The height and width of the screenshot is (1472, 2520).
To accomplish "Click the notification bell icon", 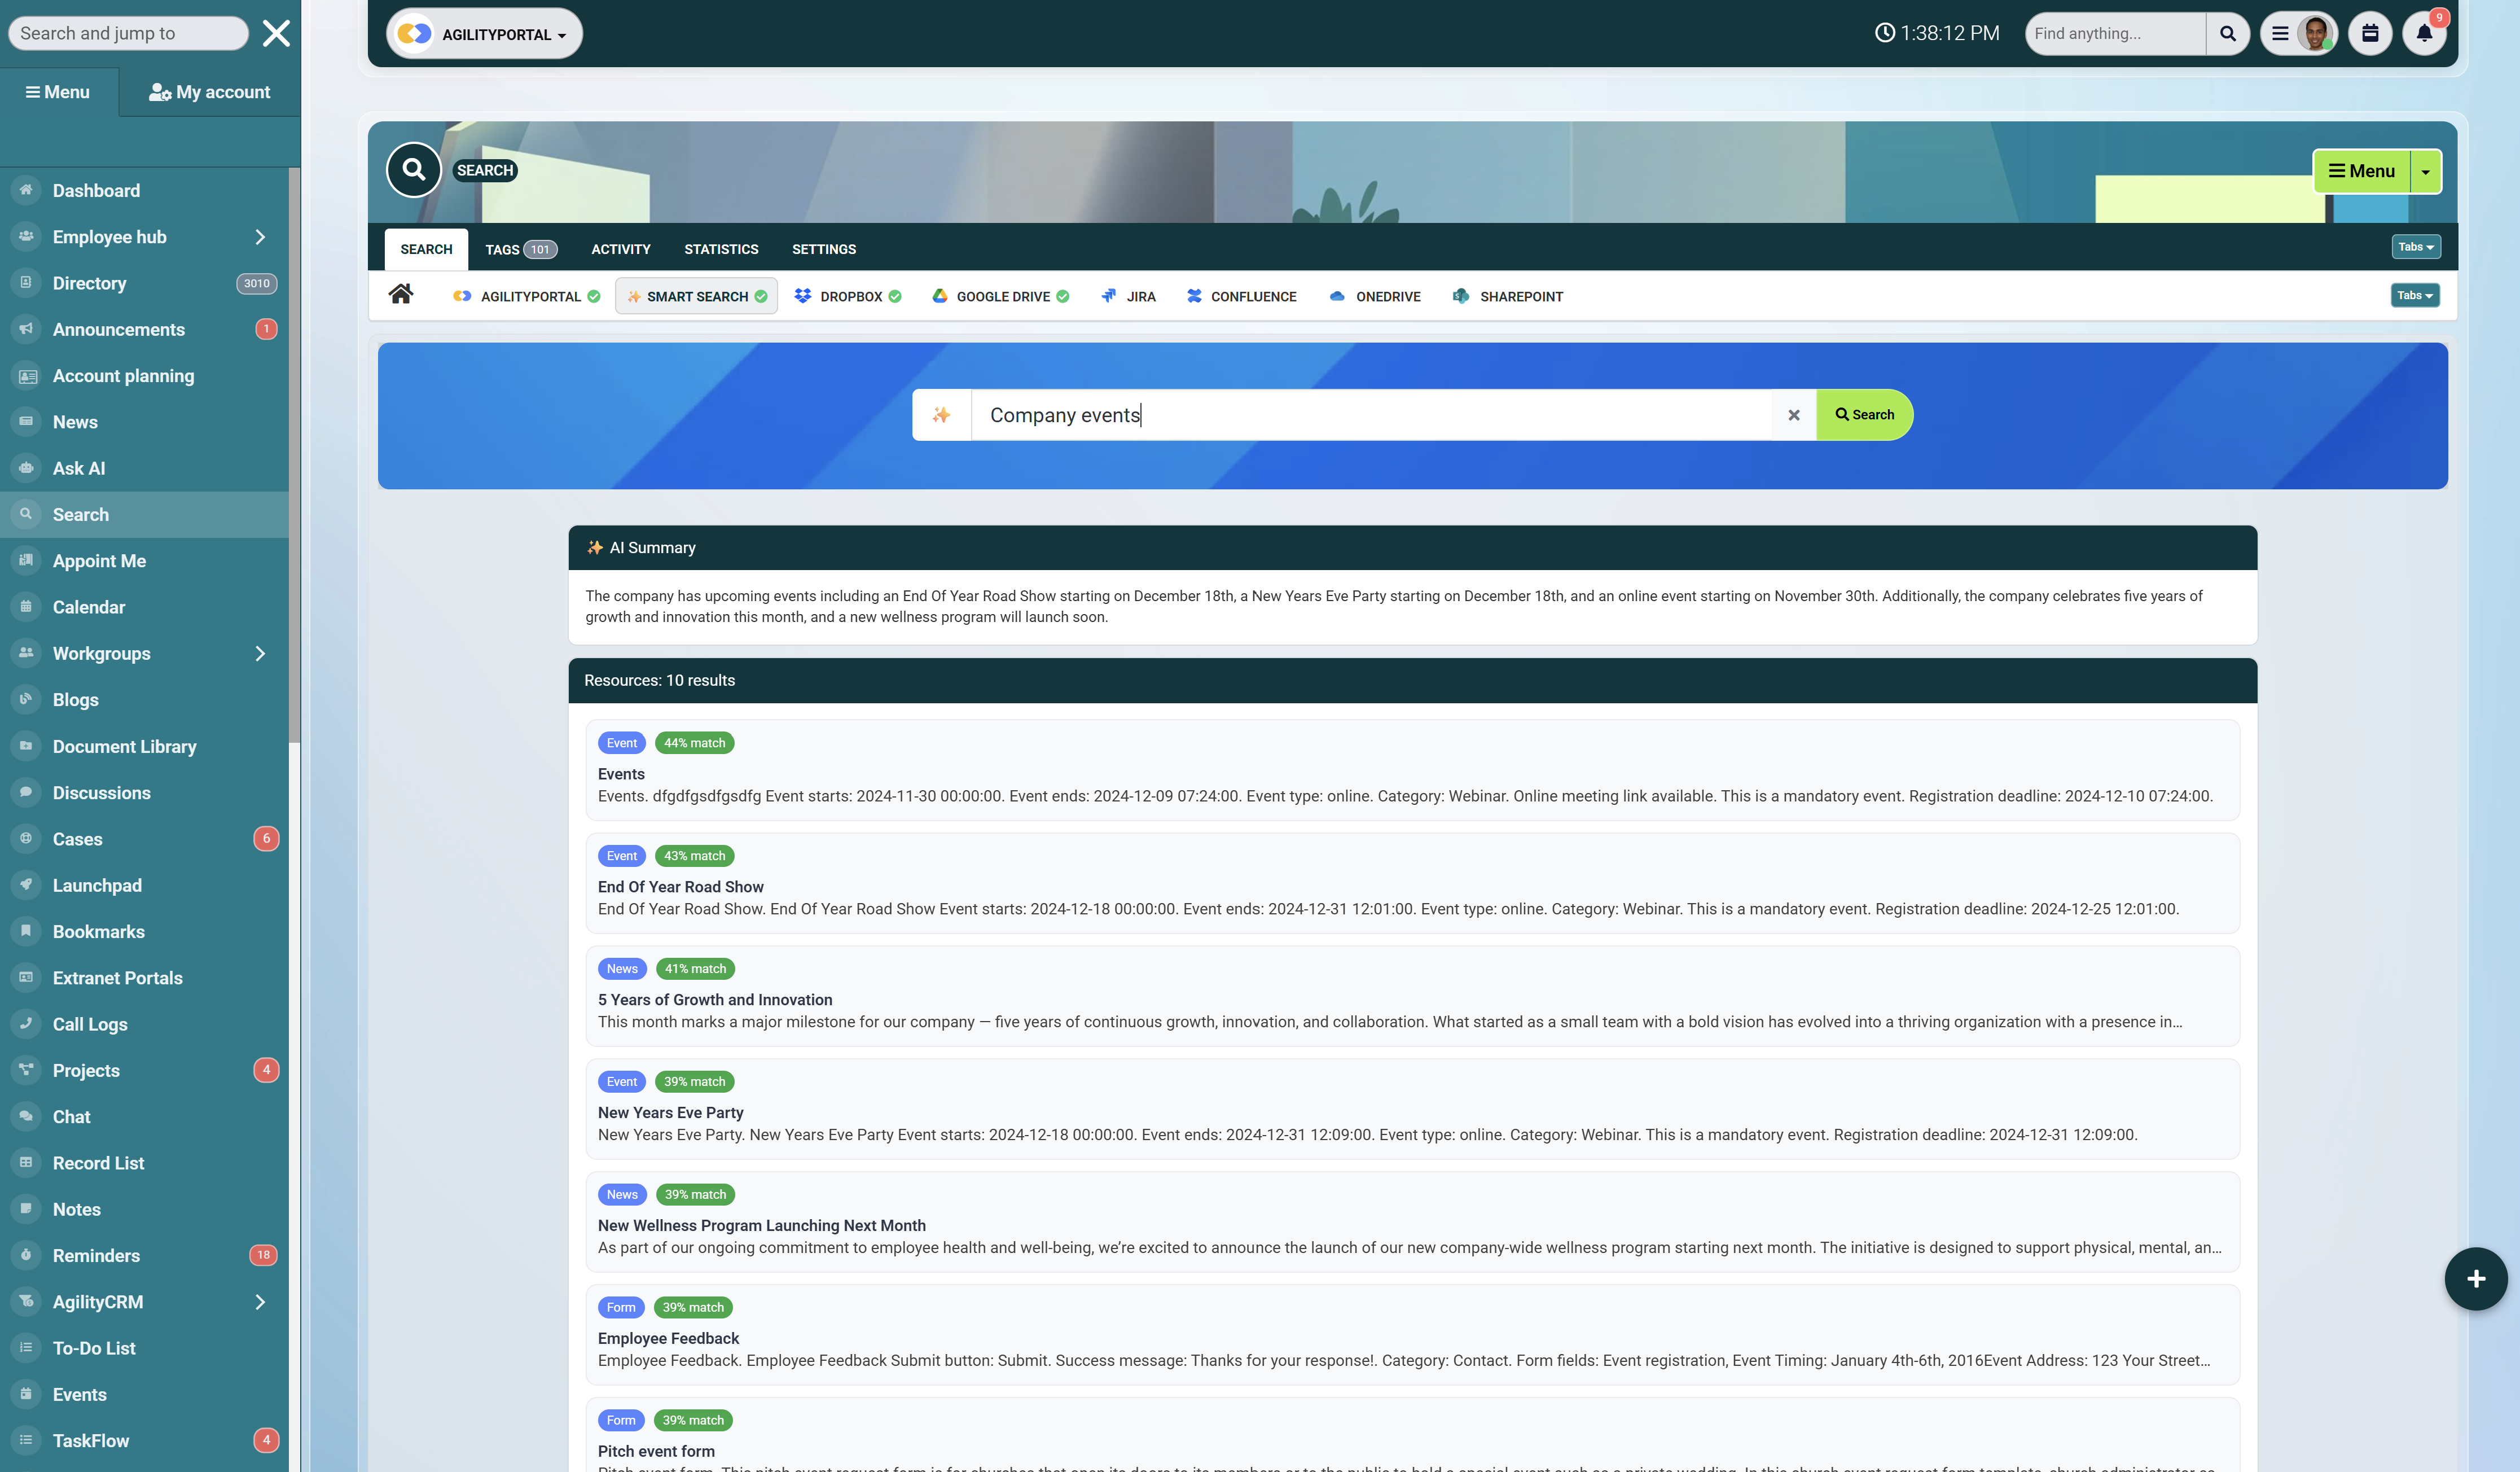I will (2423, 33).
